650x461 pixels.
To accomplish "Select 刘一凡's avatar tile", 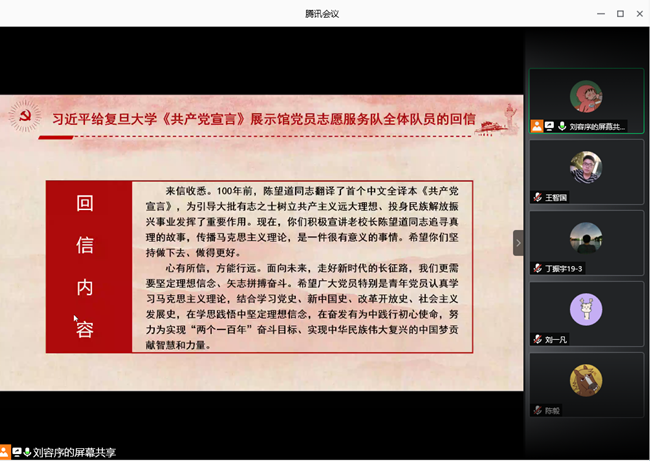I will (586, 309).
